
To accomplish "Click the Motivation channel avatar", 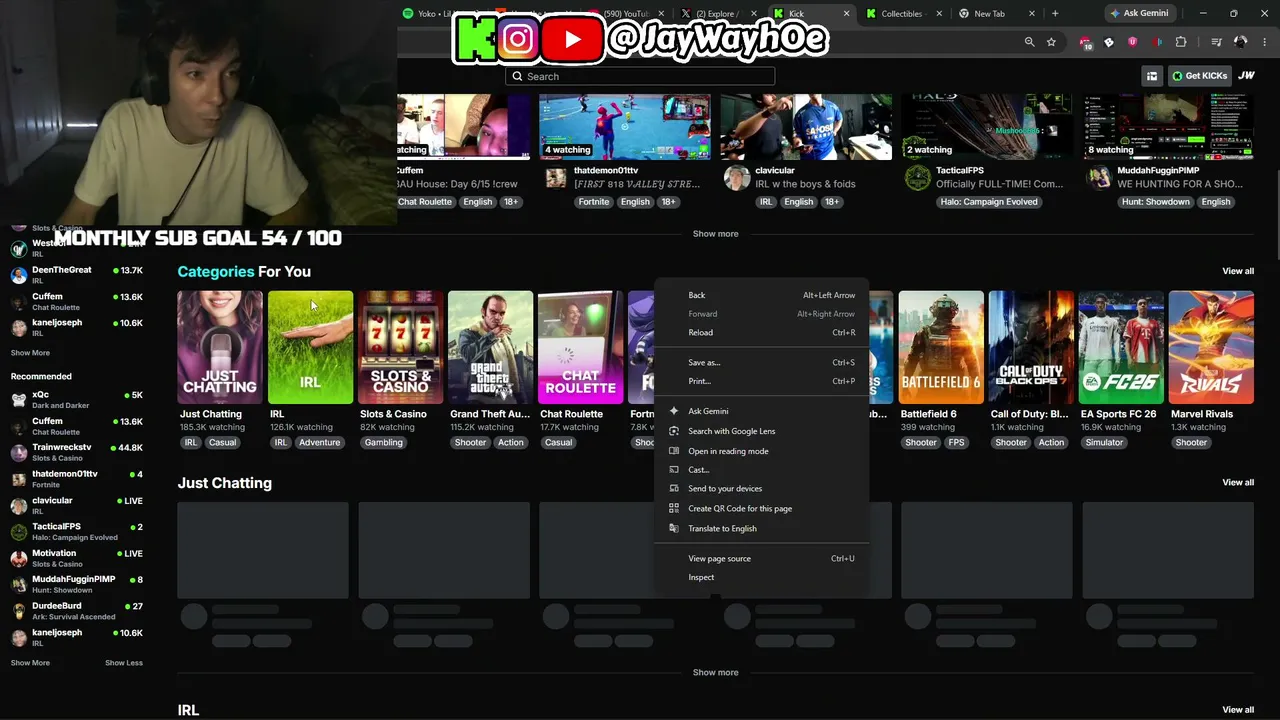I will [18, 558].
